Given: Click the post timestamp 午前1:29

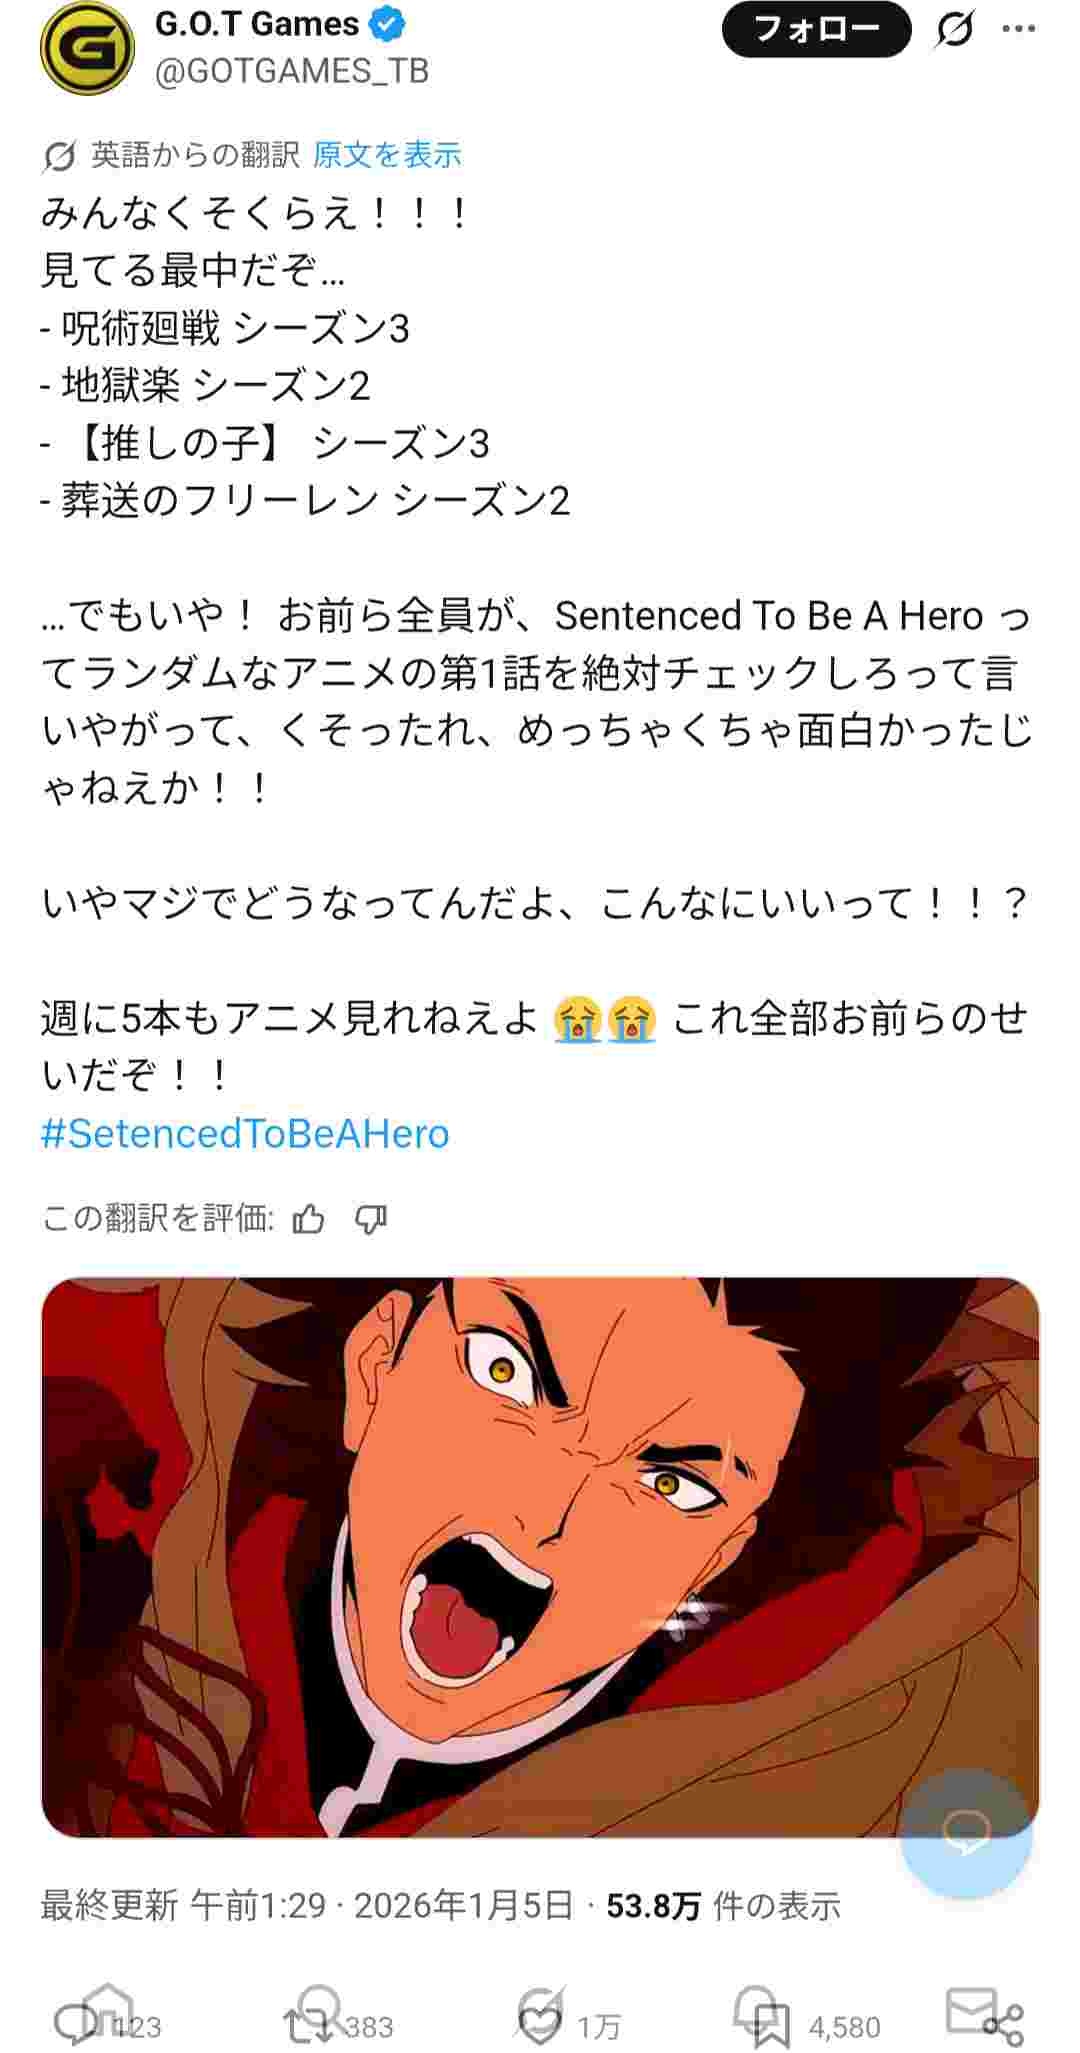Looking at the screenshot, I should pos(259,1906).
